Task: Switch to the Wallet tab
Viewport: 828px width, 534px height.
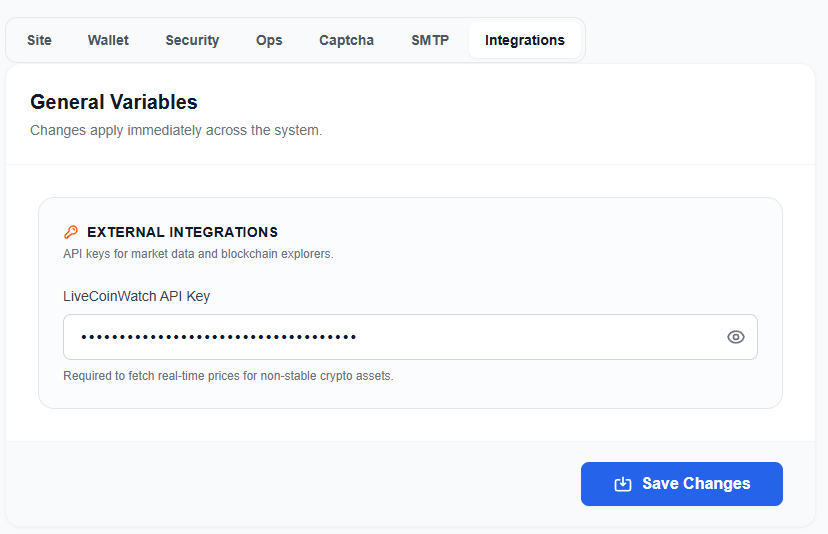Action: pyautogui.click(x=108, y=40)
